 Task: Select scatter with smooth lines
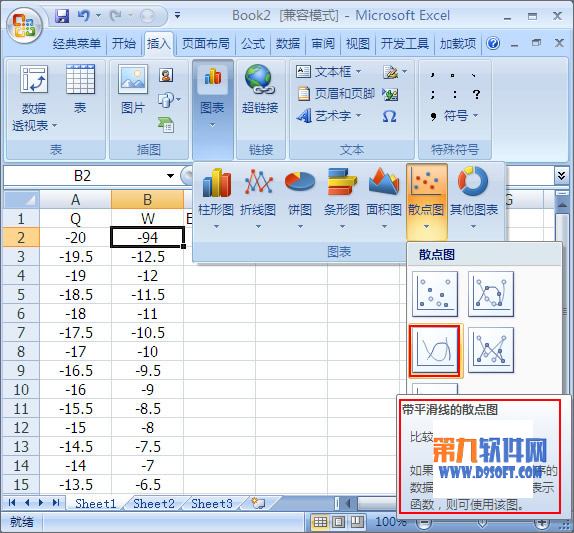435,350
